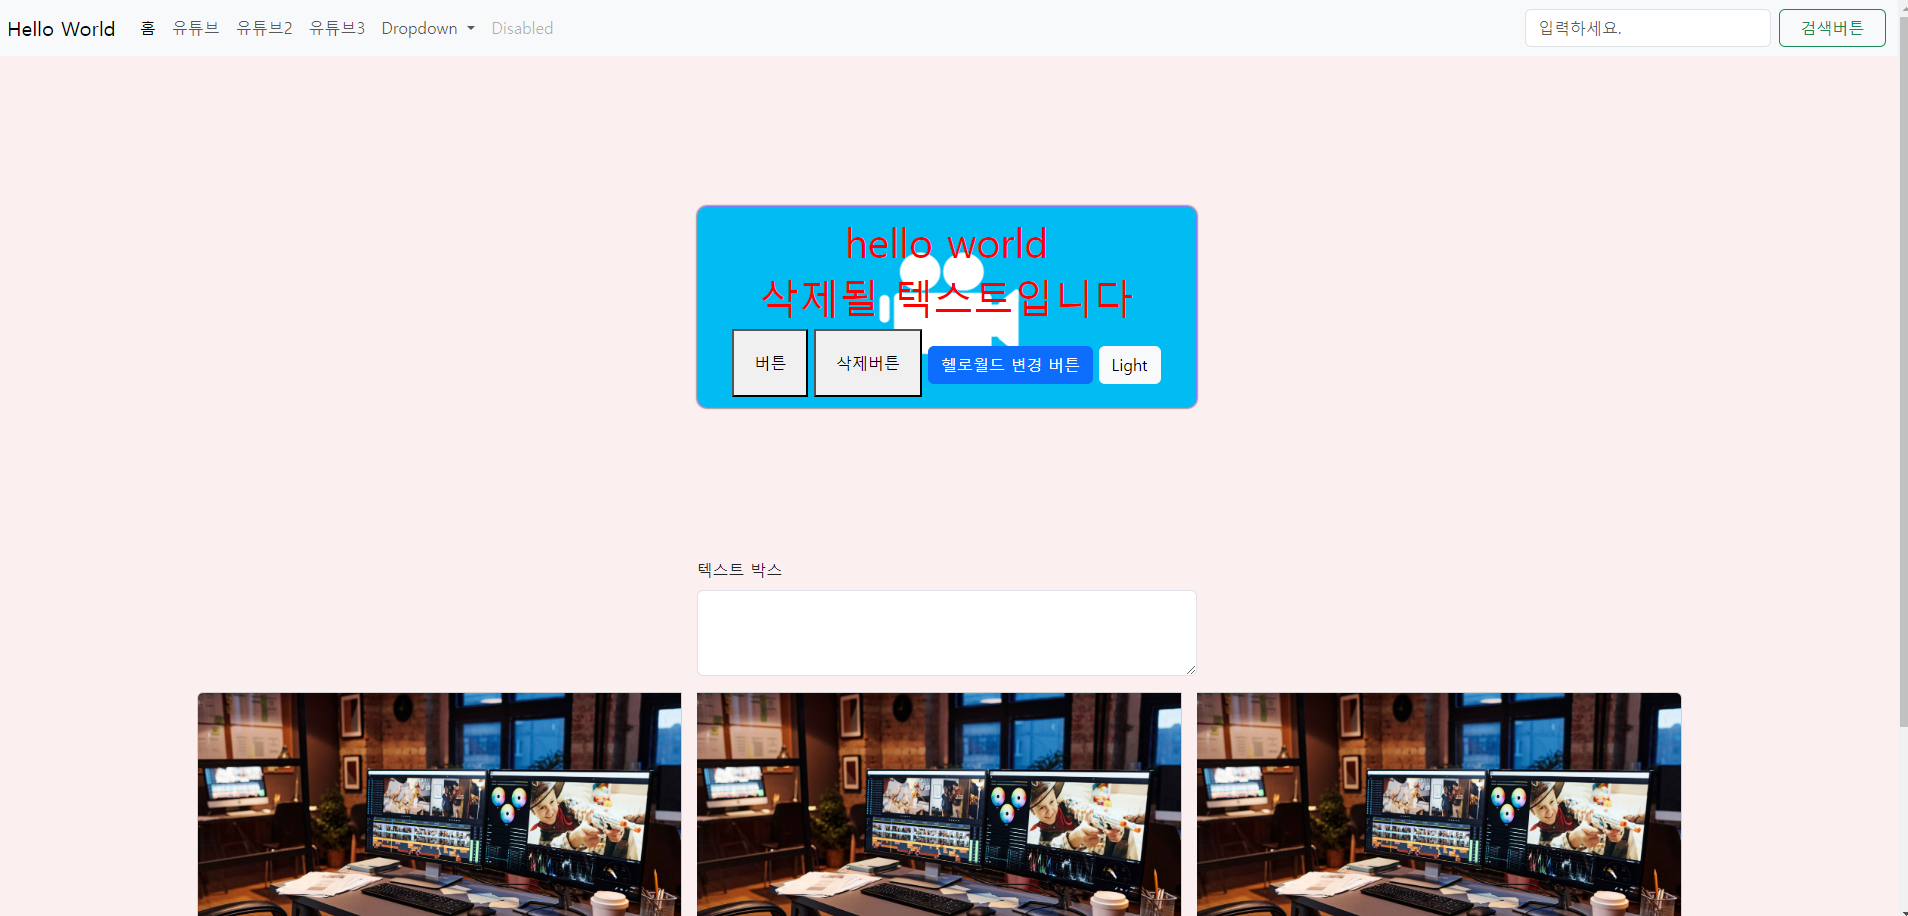This screenshot has width=1908, height=916.
Task: Open the 홈 nav item
Action: (148, 28)
